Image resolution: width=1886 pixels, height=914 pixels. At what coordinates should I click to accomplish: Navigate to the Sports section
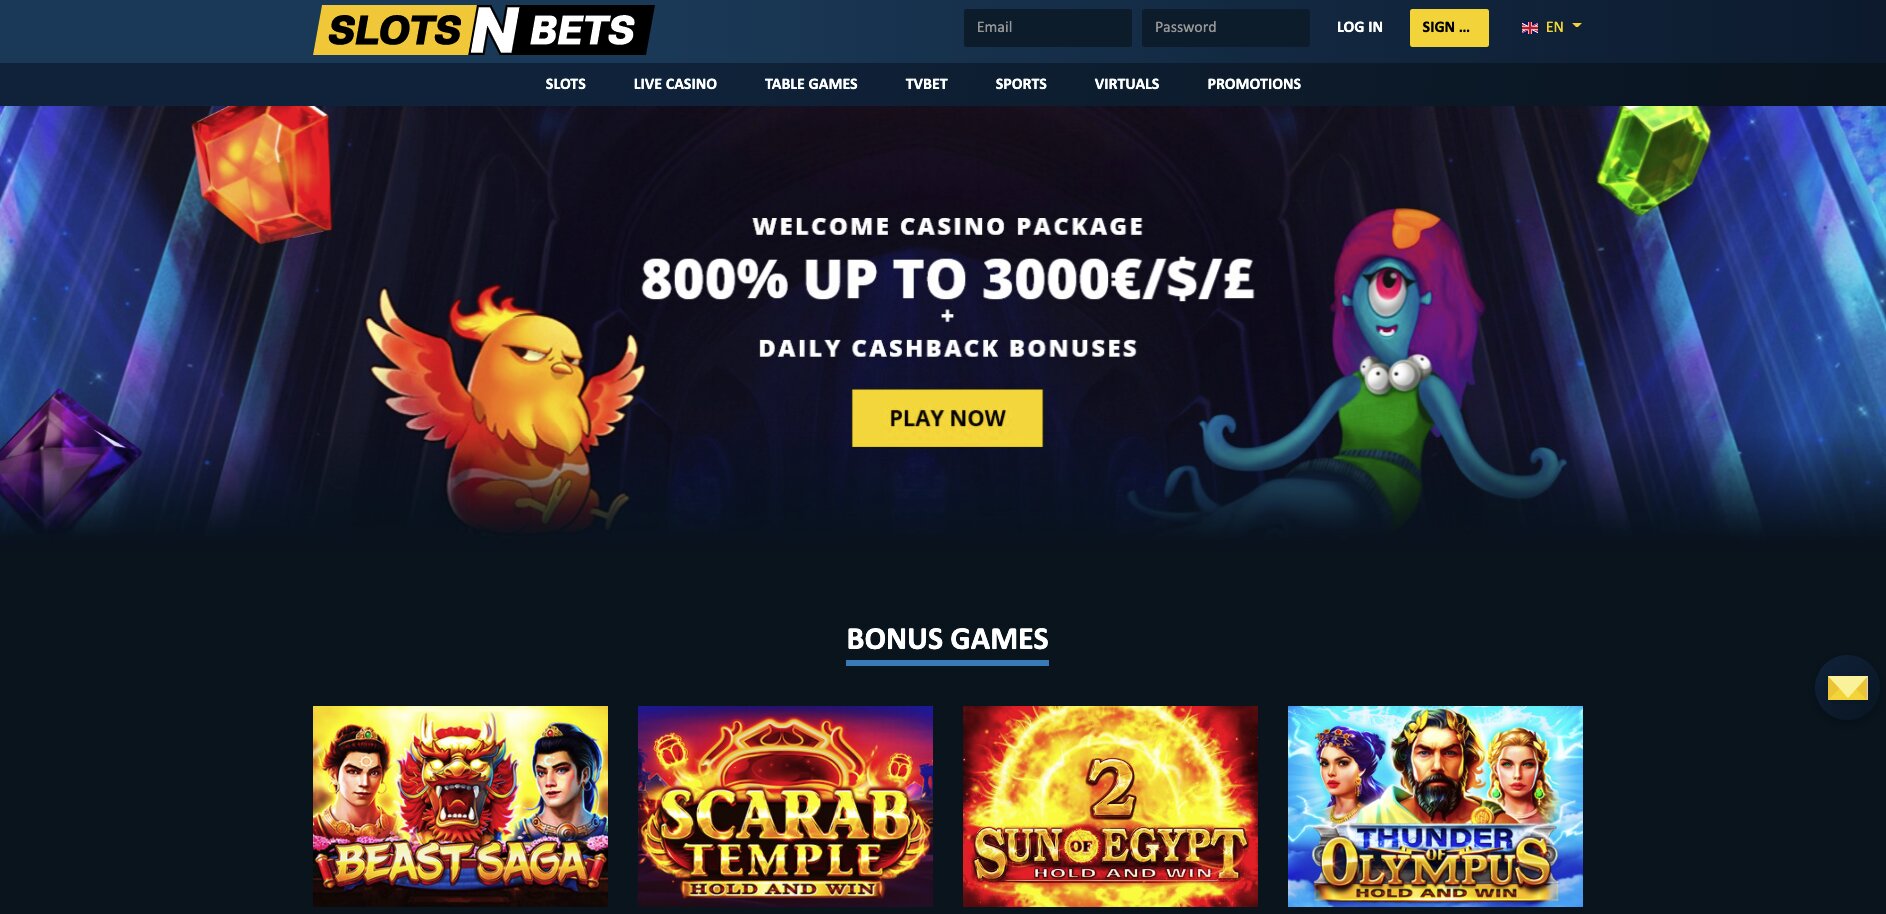click(1021, 84)
